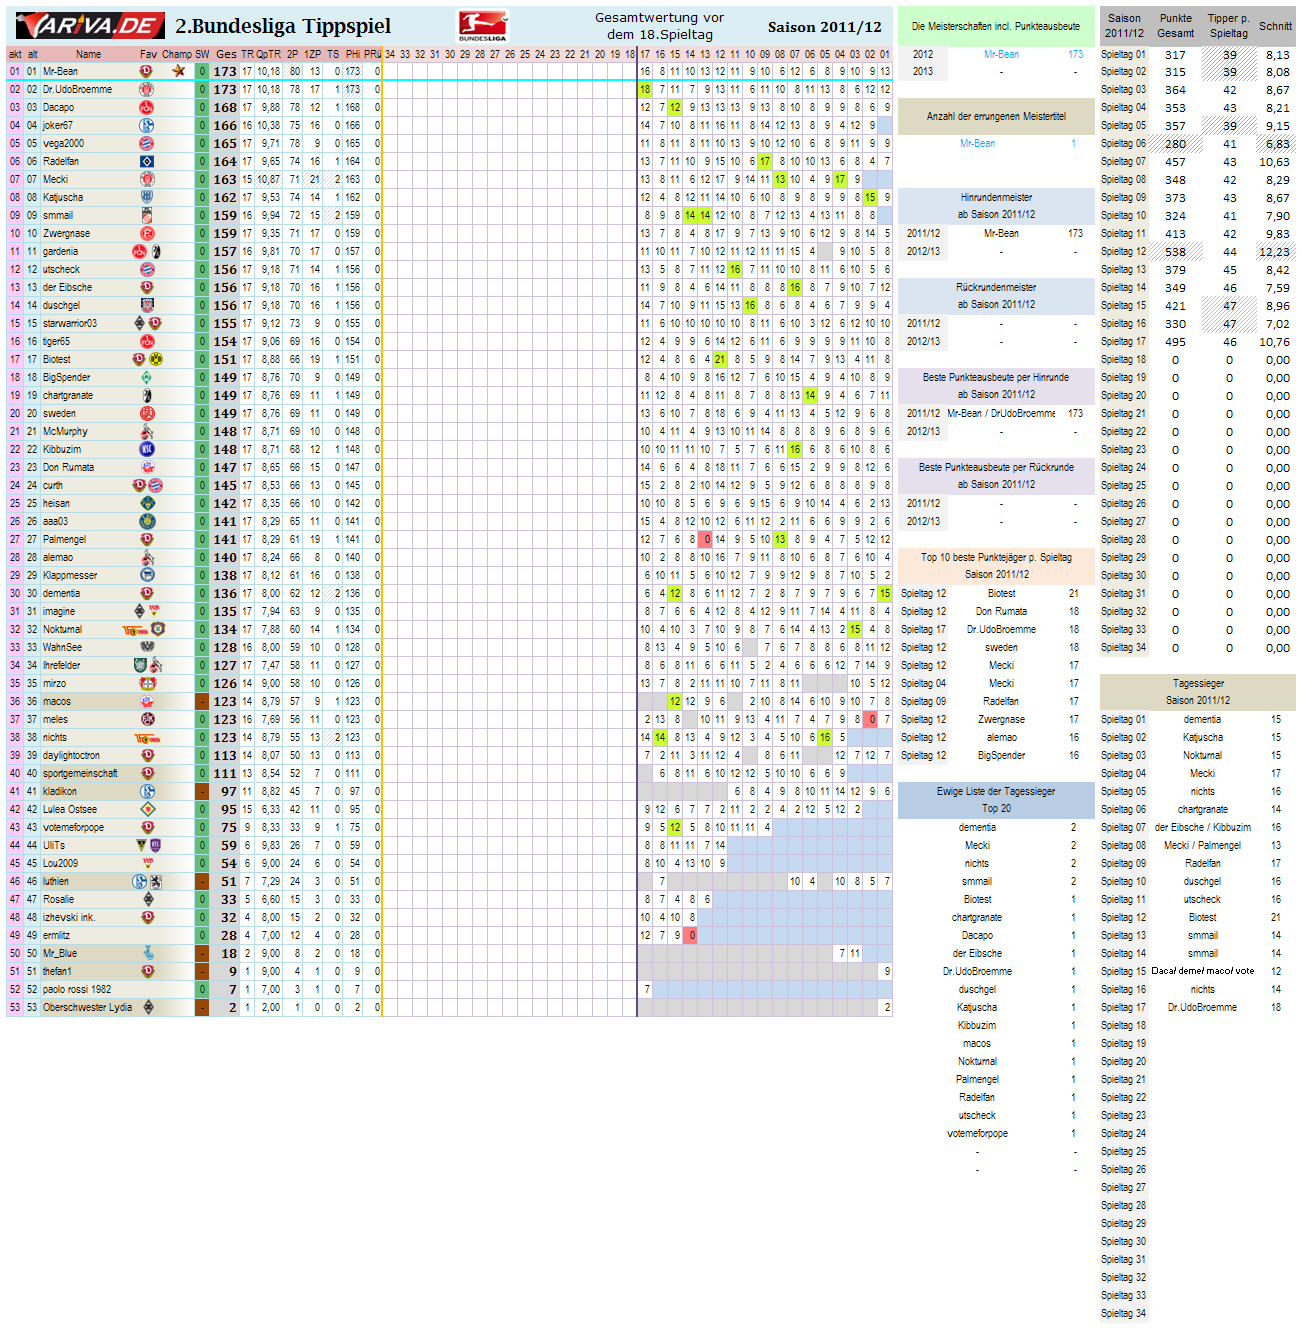The height and width of the screenshot is (1329, 1302).
Task: Click Radelfan's HSV diamond crest
Action: pyautogui.click(x=147, y=161)
